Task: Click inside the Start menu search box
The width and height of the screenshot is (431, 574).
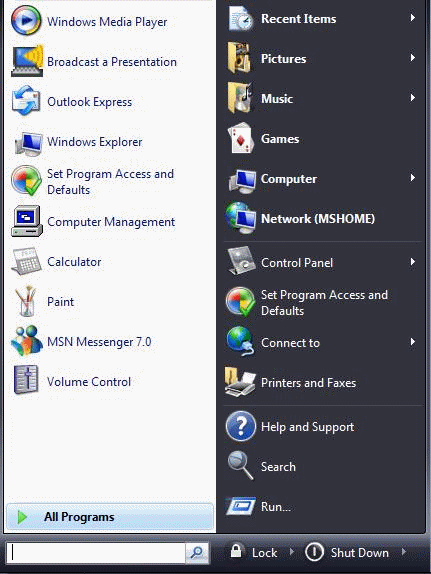Action: click(x=96, y=553)
